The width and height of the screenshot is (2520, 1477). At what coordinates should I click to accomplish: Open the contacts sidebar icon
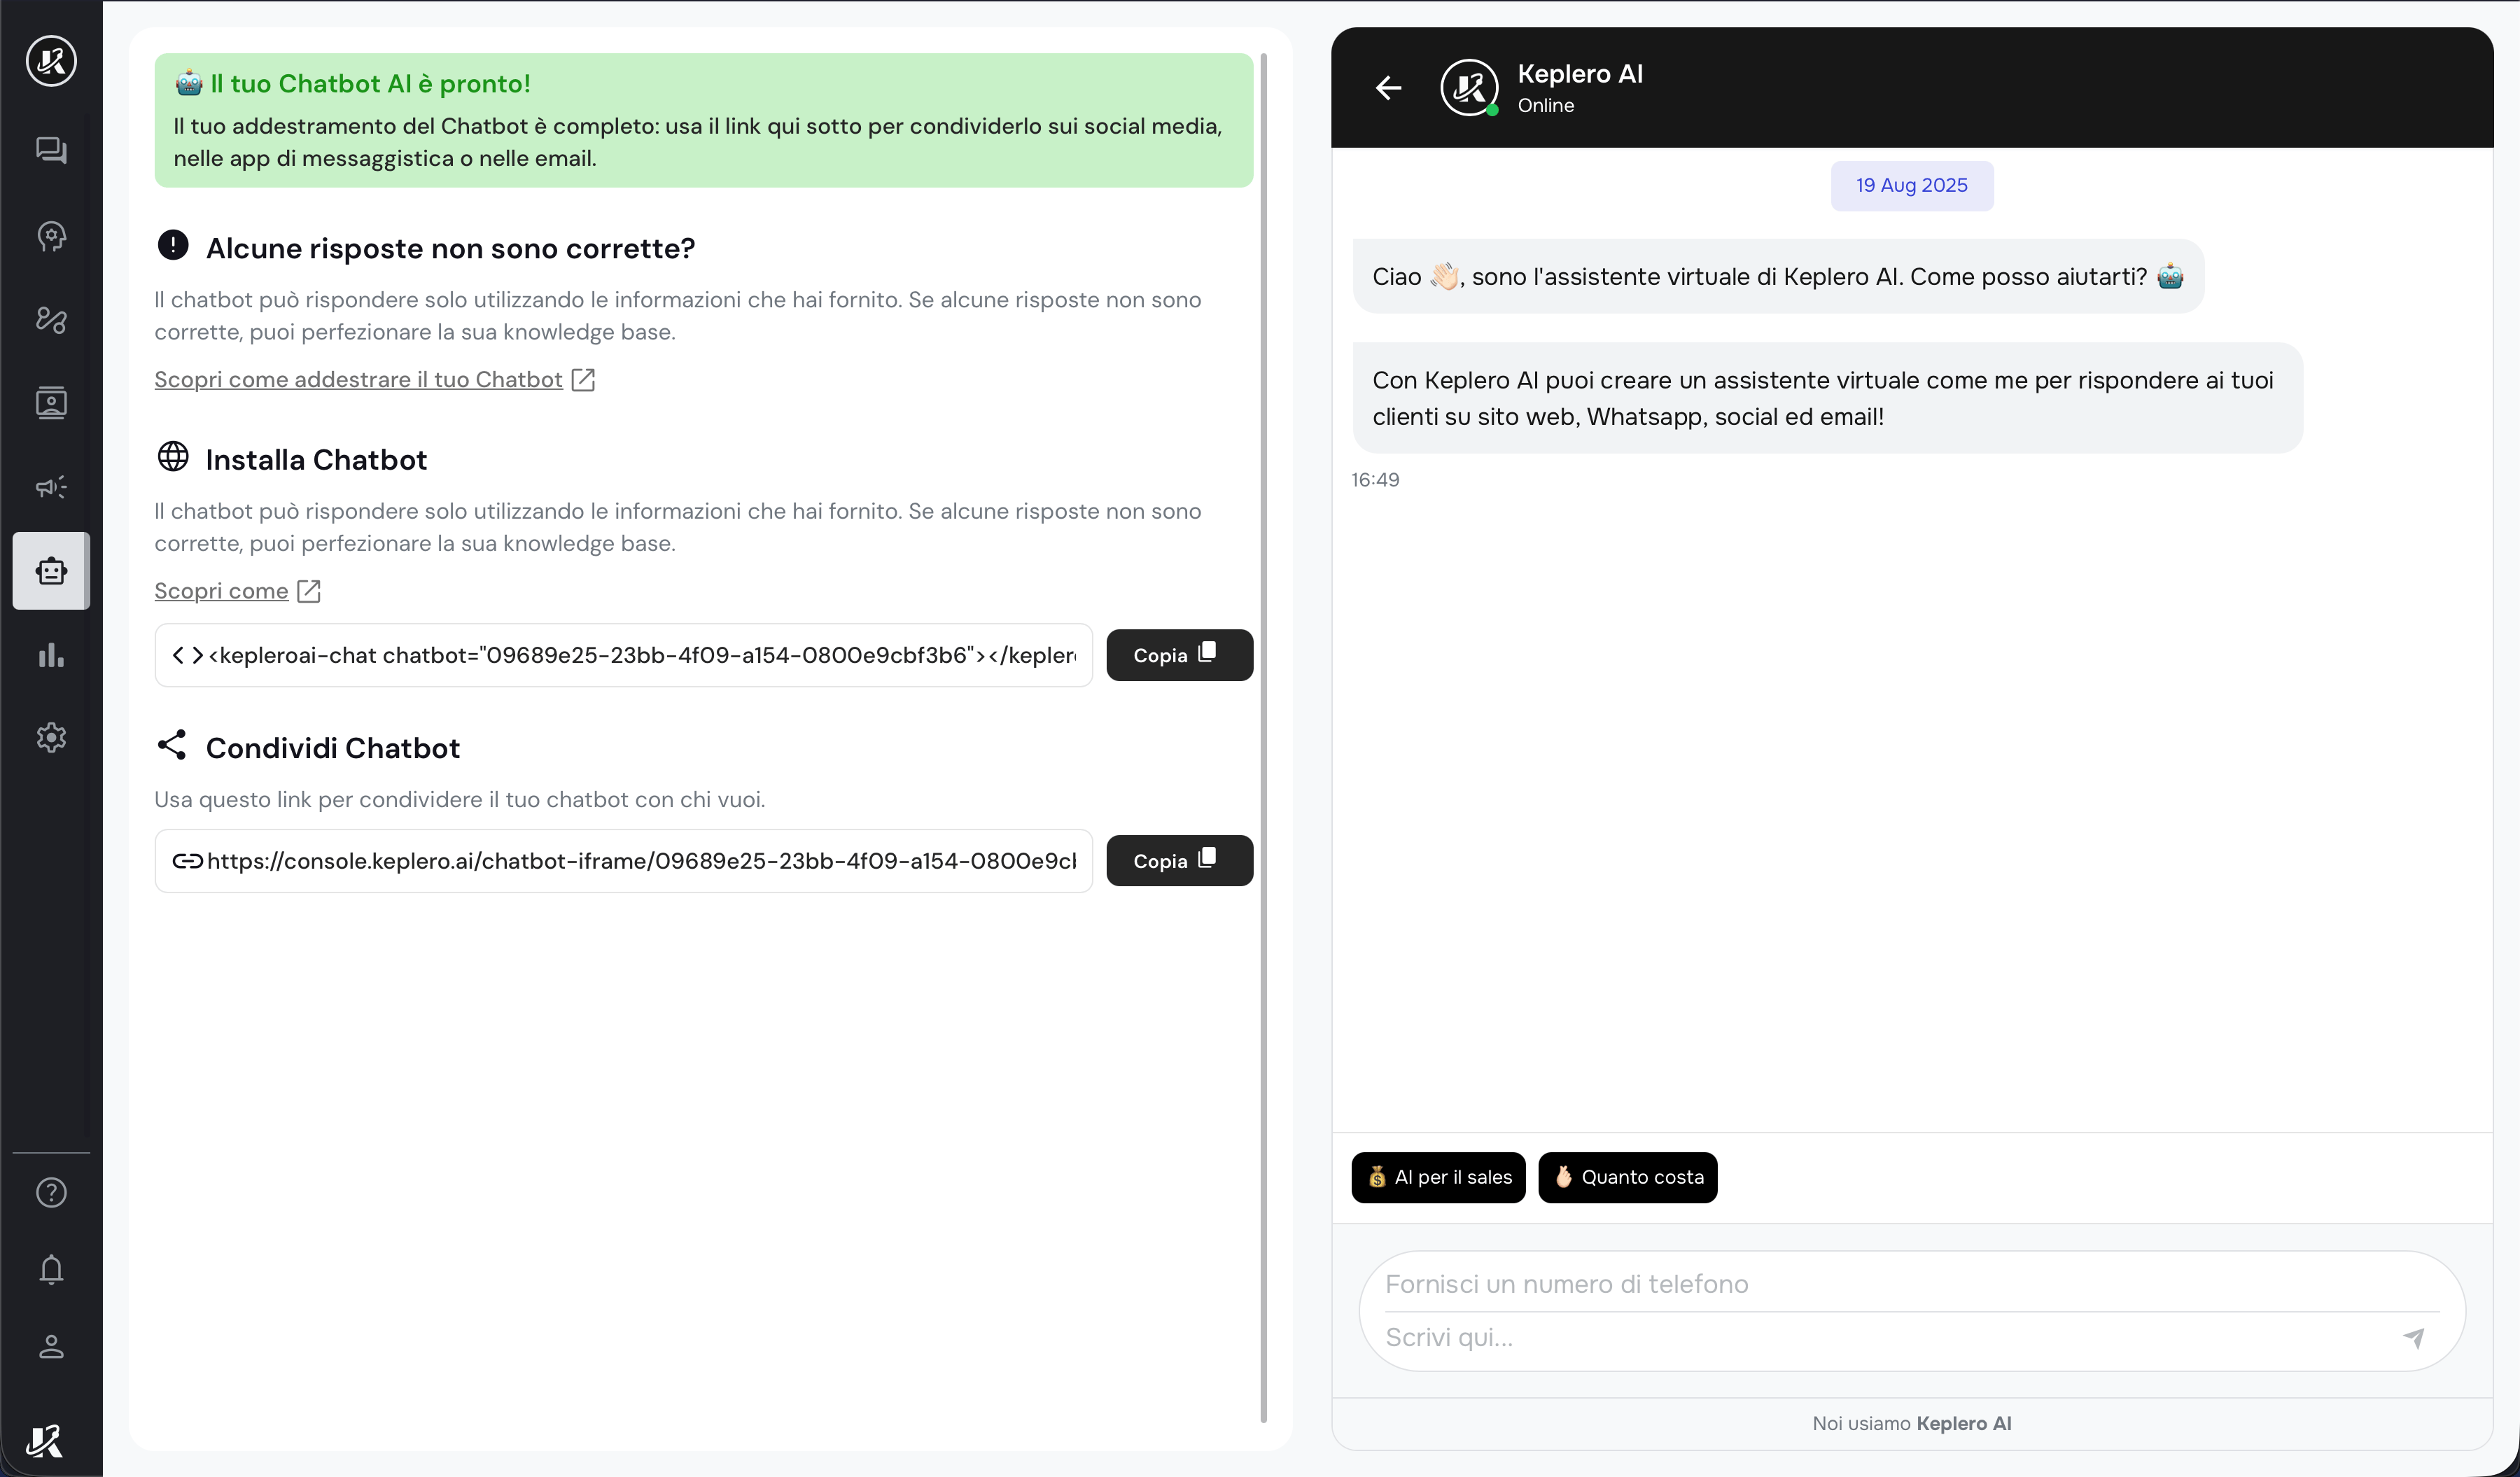tap(51, 403)
